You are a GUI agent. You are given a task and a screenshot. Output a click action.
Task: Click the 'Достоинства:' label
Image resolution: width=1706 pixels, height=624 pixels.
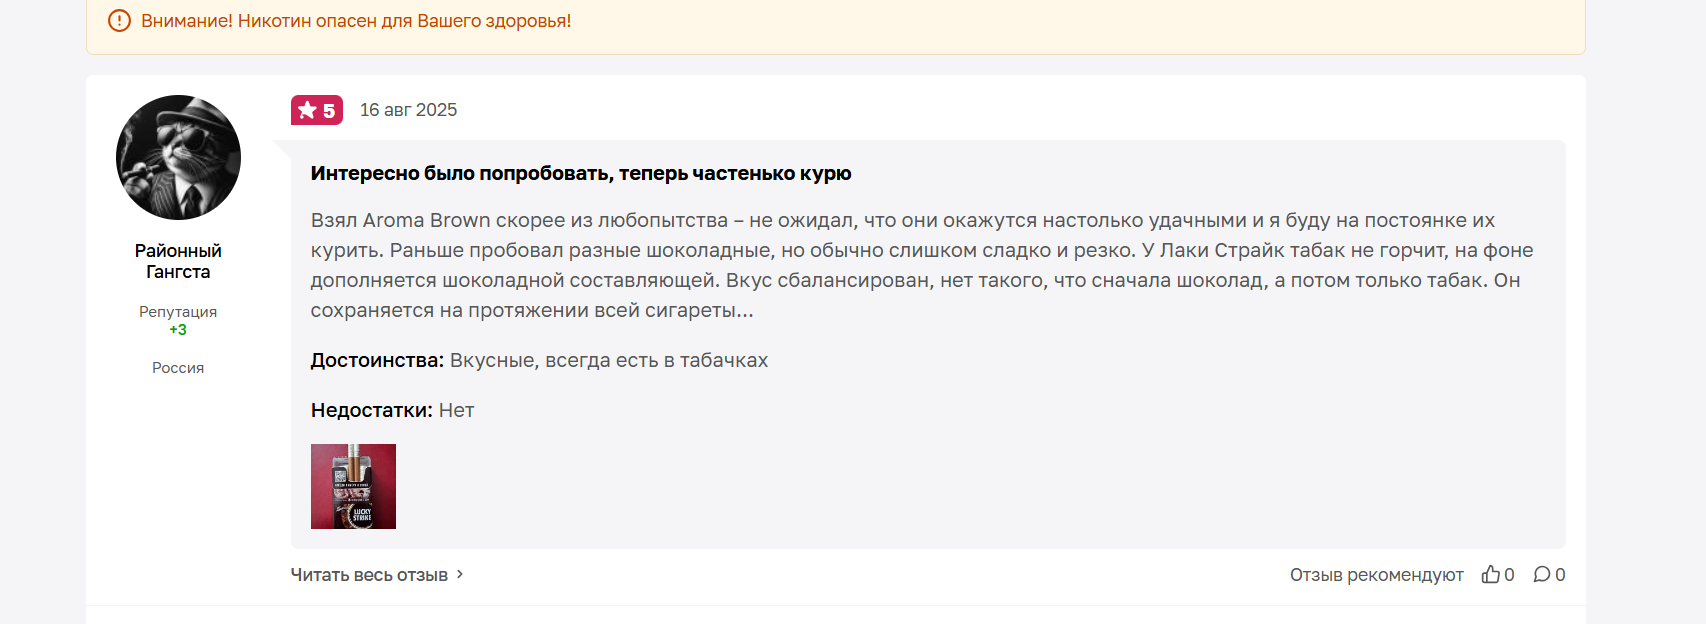[x=377, y=360]
